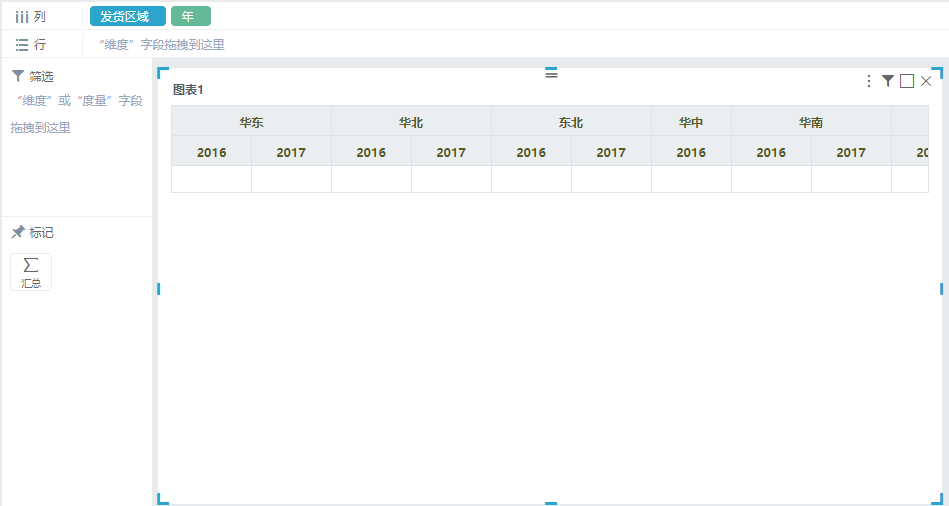The width and height of the screenshot is (949, 506).
Task: Click the 行 rows shelf icon
Action: pyautogui.click(x=22, y=45)
